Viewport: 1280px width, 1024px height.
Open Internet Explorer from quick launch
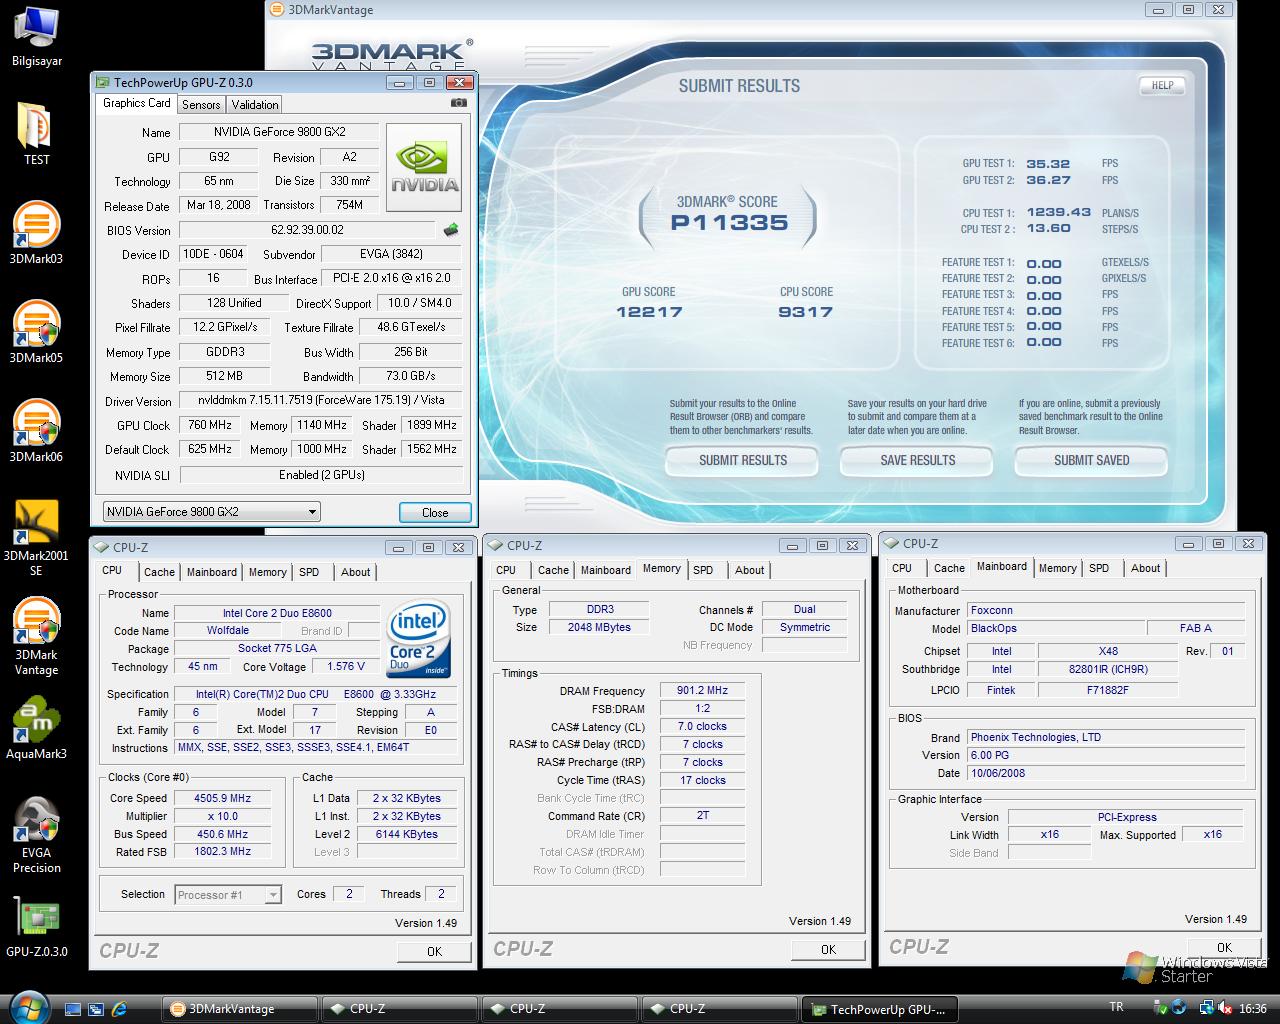(x=119, y=1009)
